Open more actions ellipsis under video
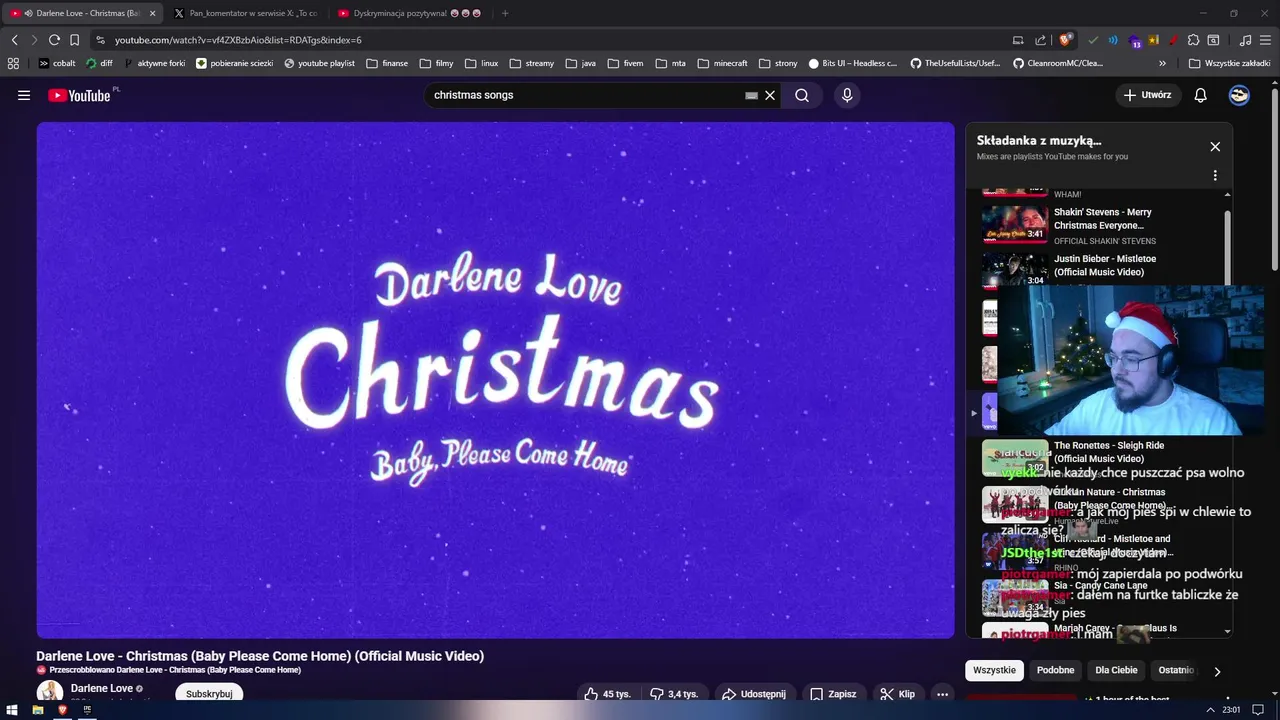 942,694
